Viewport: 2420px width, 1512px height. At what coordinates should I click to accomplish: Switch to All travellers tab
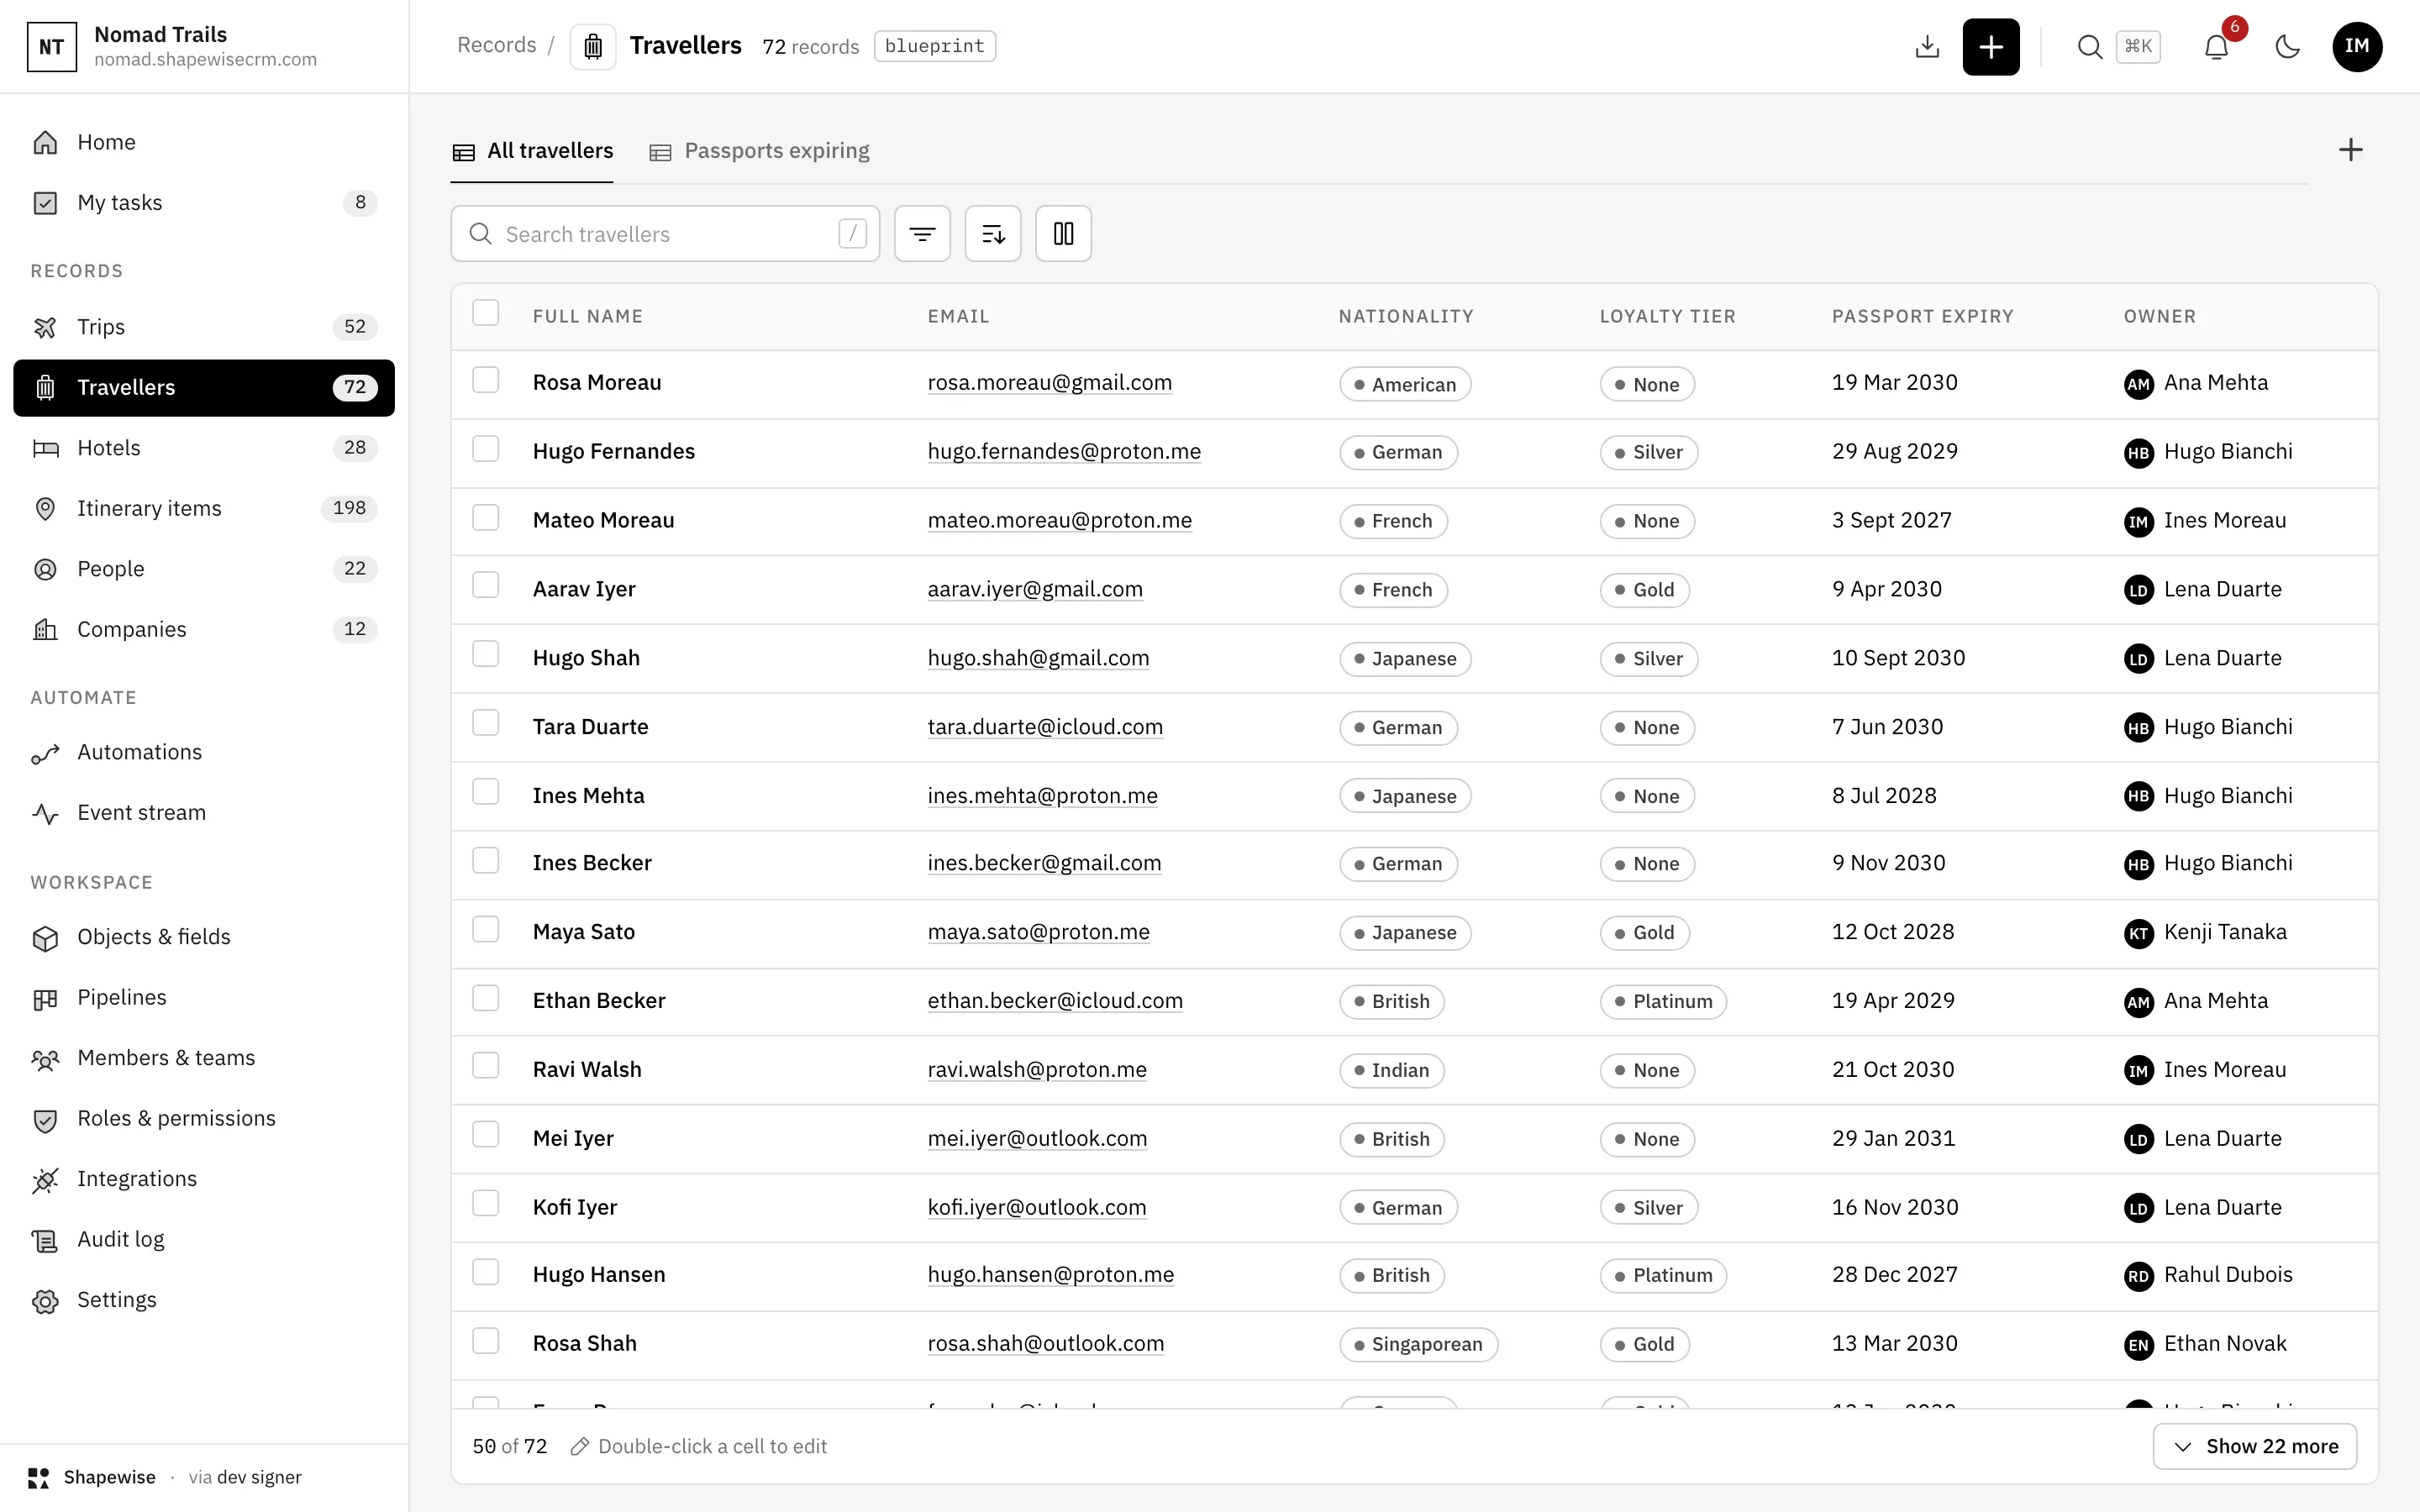tap(532, 151)
